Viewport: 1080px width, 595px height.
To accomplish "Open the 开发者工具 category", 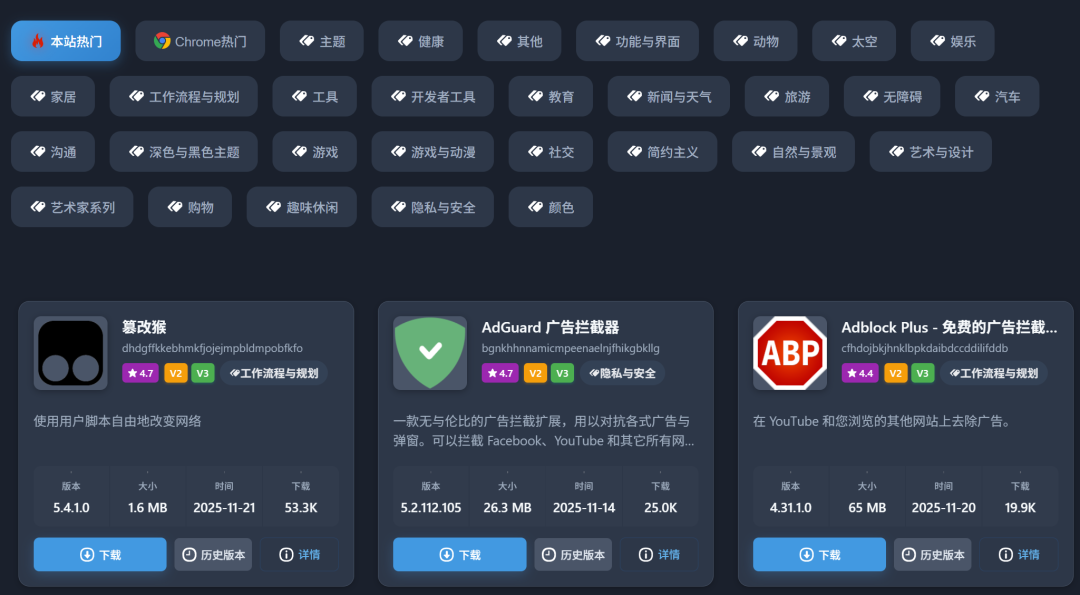I will click(x=433, y=96).
